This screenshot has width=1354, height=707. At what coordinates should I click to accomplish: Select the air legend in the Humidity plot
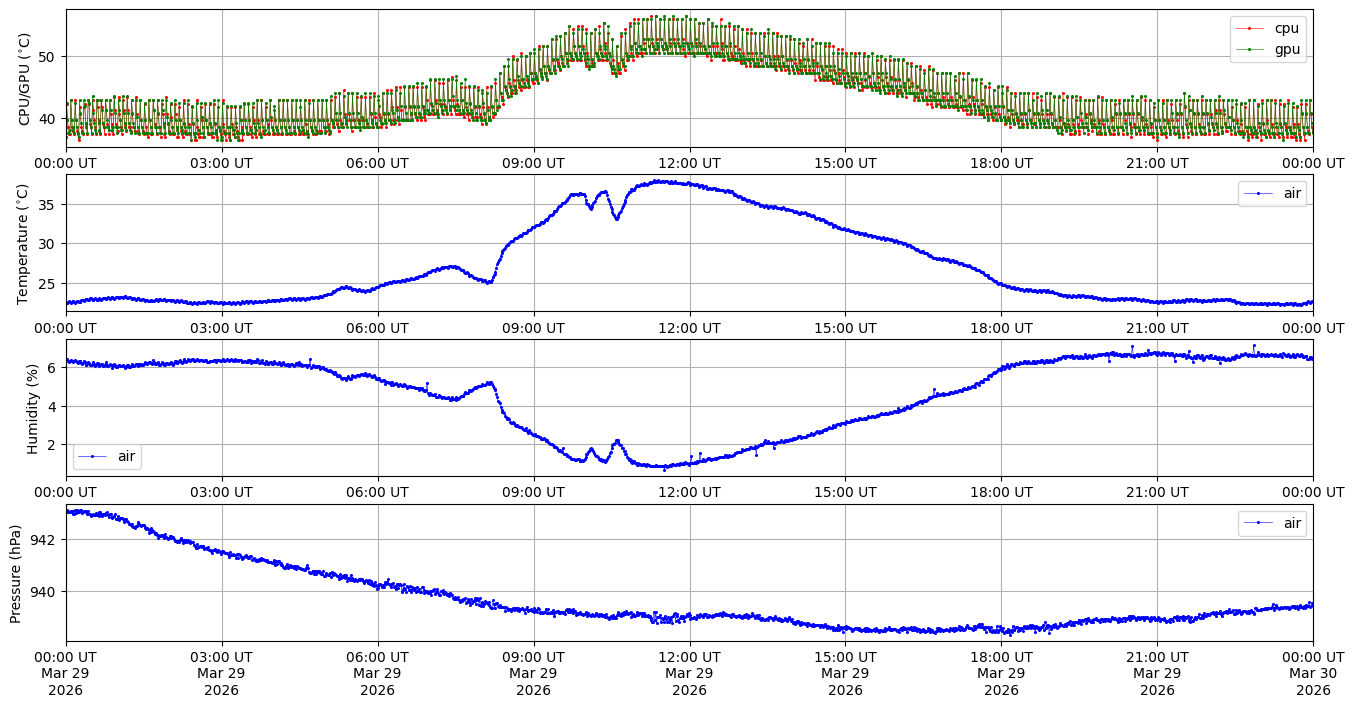[126, 457]
